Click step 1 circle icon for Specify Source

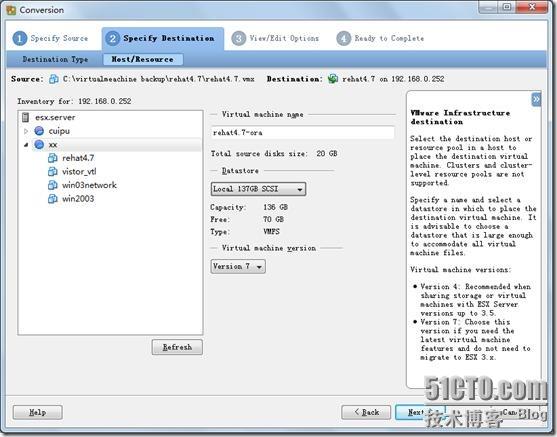tap(20, 38)
